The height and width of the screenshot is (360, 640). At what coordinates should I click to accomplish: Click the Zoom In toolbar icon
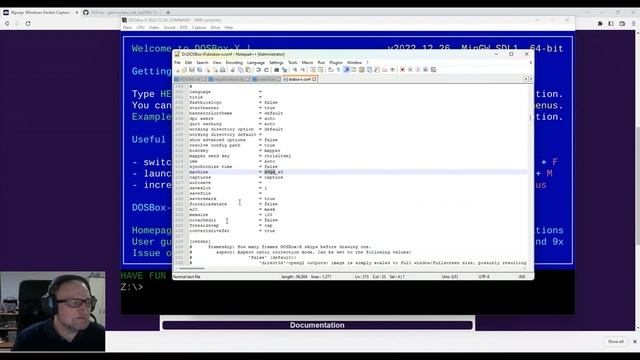tap(295, 70)
